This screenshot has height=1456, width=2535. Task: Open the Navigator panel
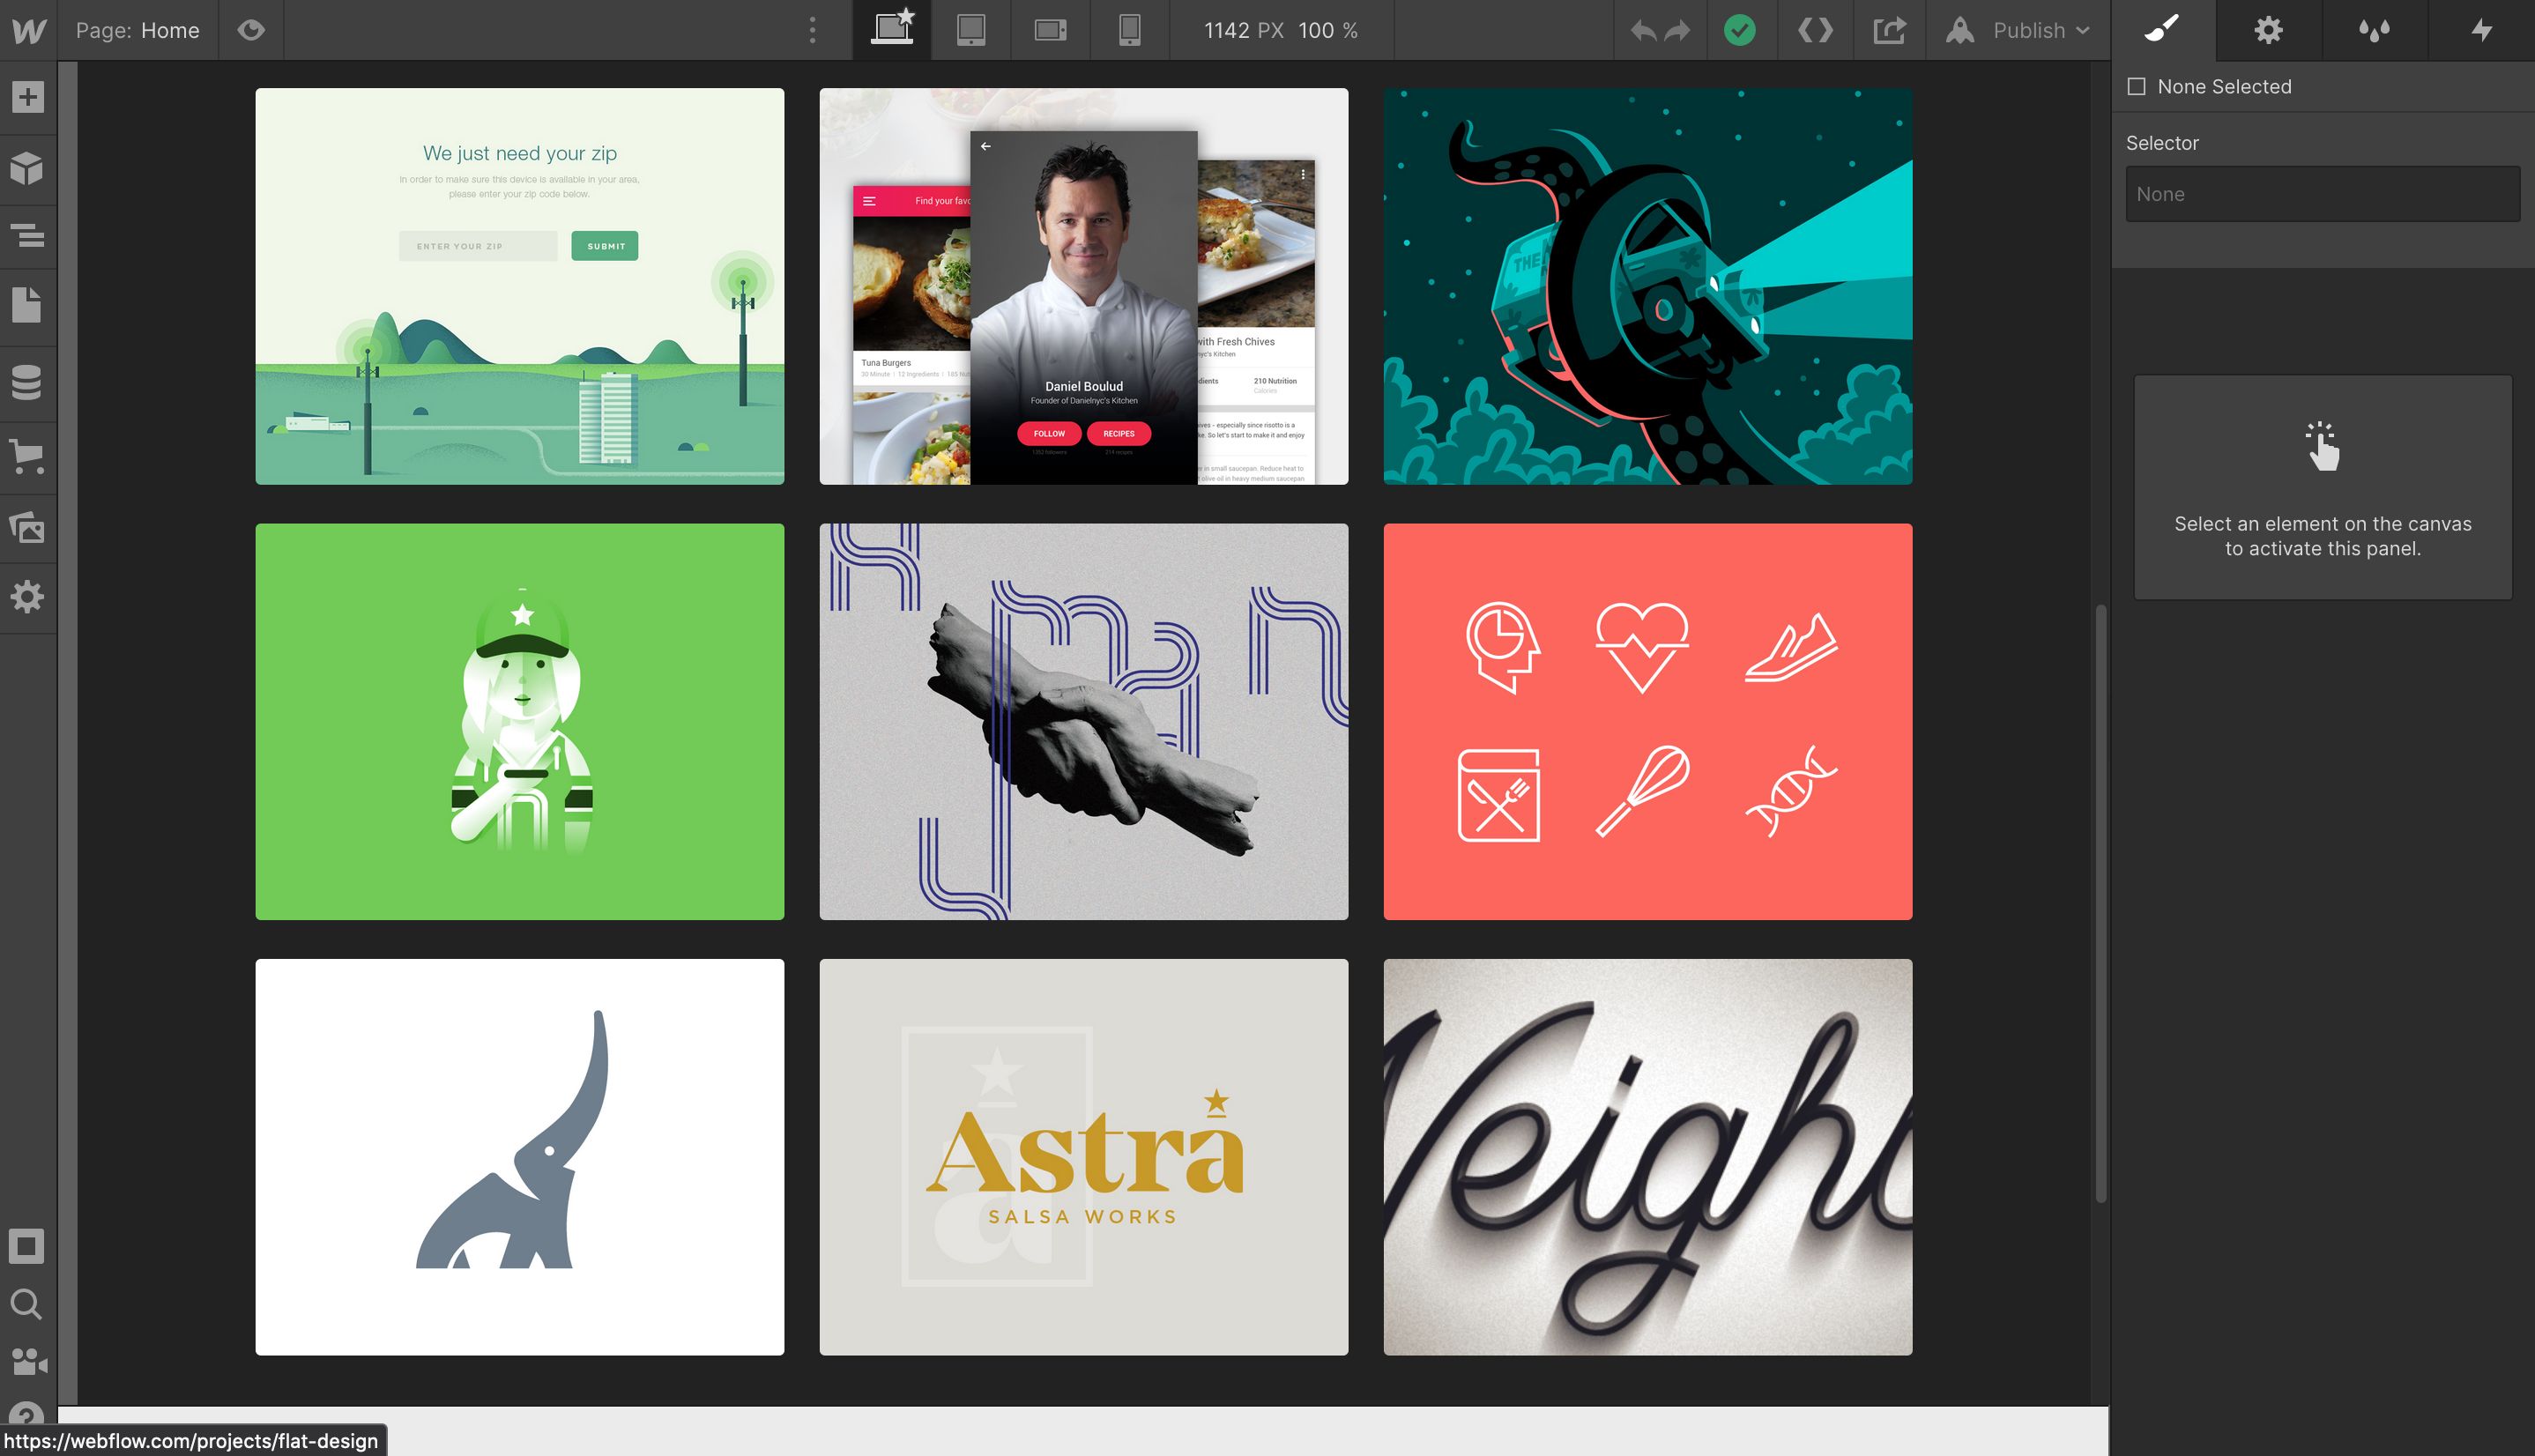28,236
